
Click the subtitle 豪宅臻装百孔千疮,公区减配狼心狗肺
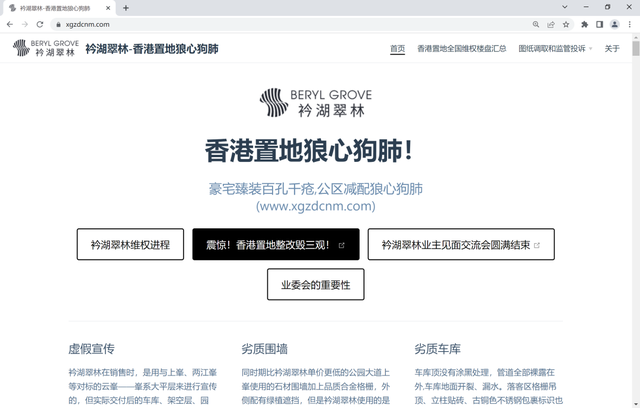316,189
